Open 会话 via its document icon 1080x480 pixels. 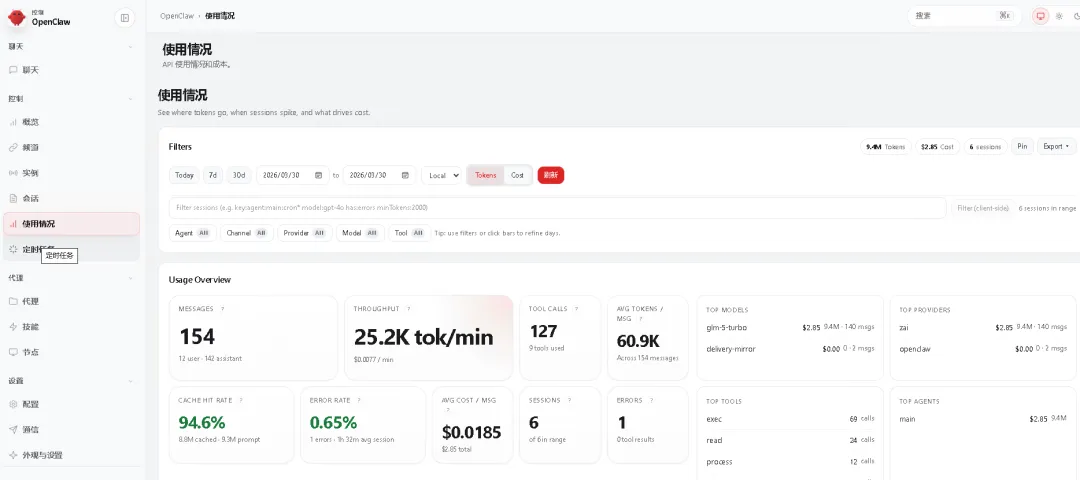(x=13, y=198)
